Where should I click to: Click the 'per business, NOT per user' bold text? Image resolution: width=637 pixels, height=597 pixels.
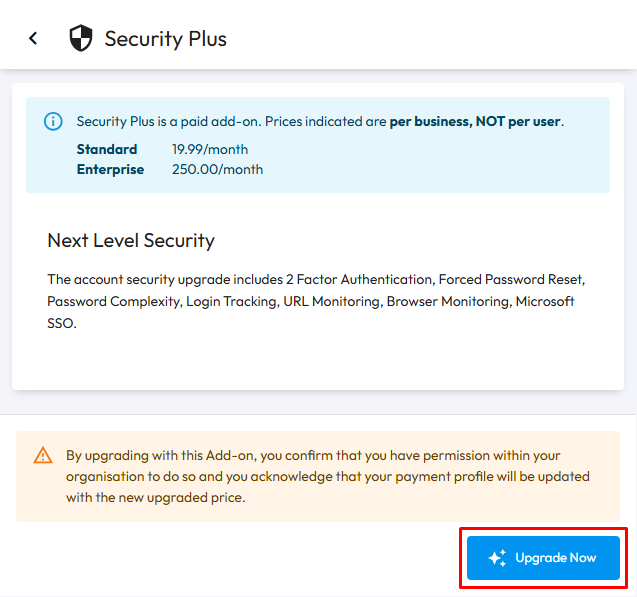[x=475, y=121]
